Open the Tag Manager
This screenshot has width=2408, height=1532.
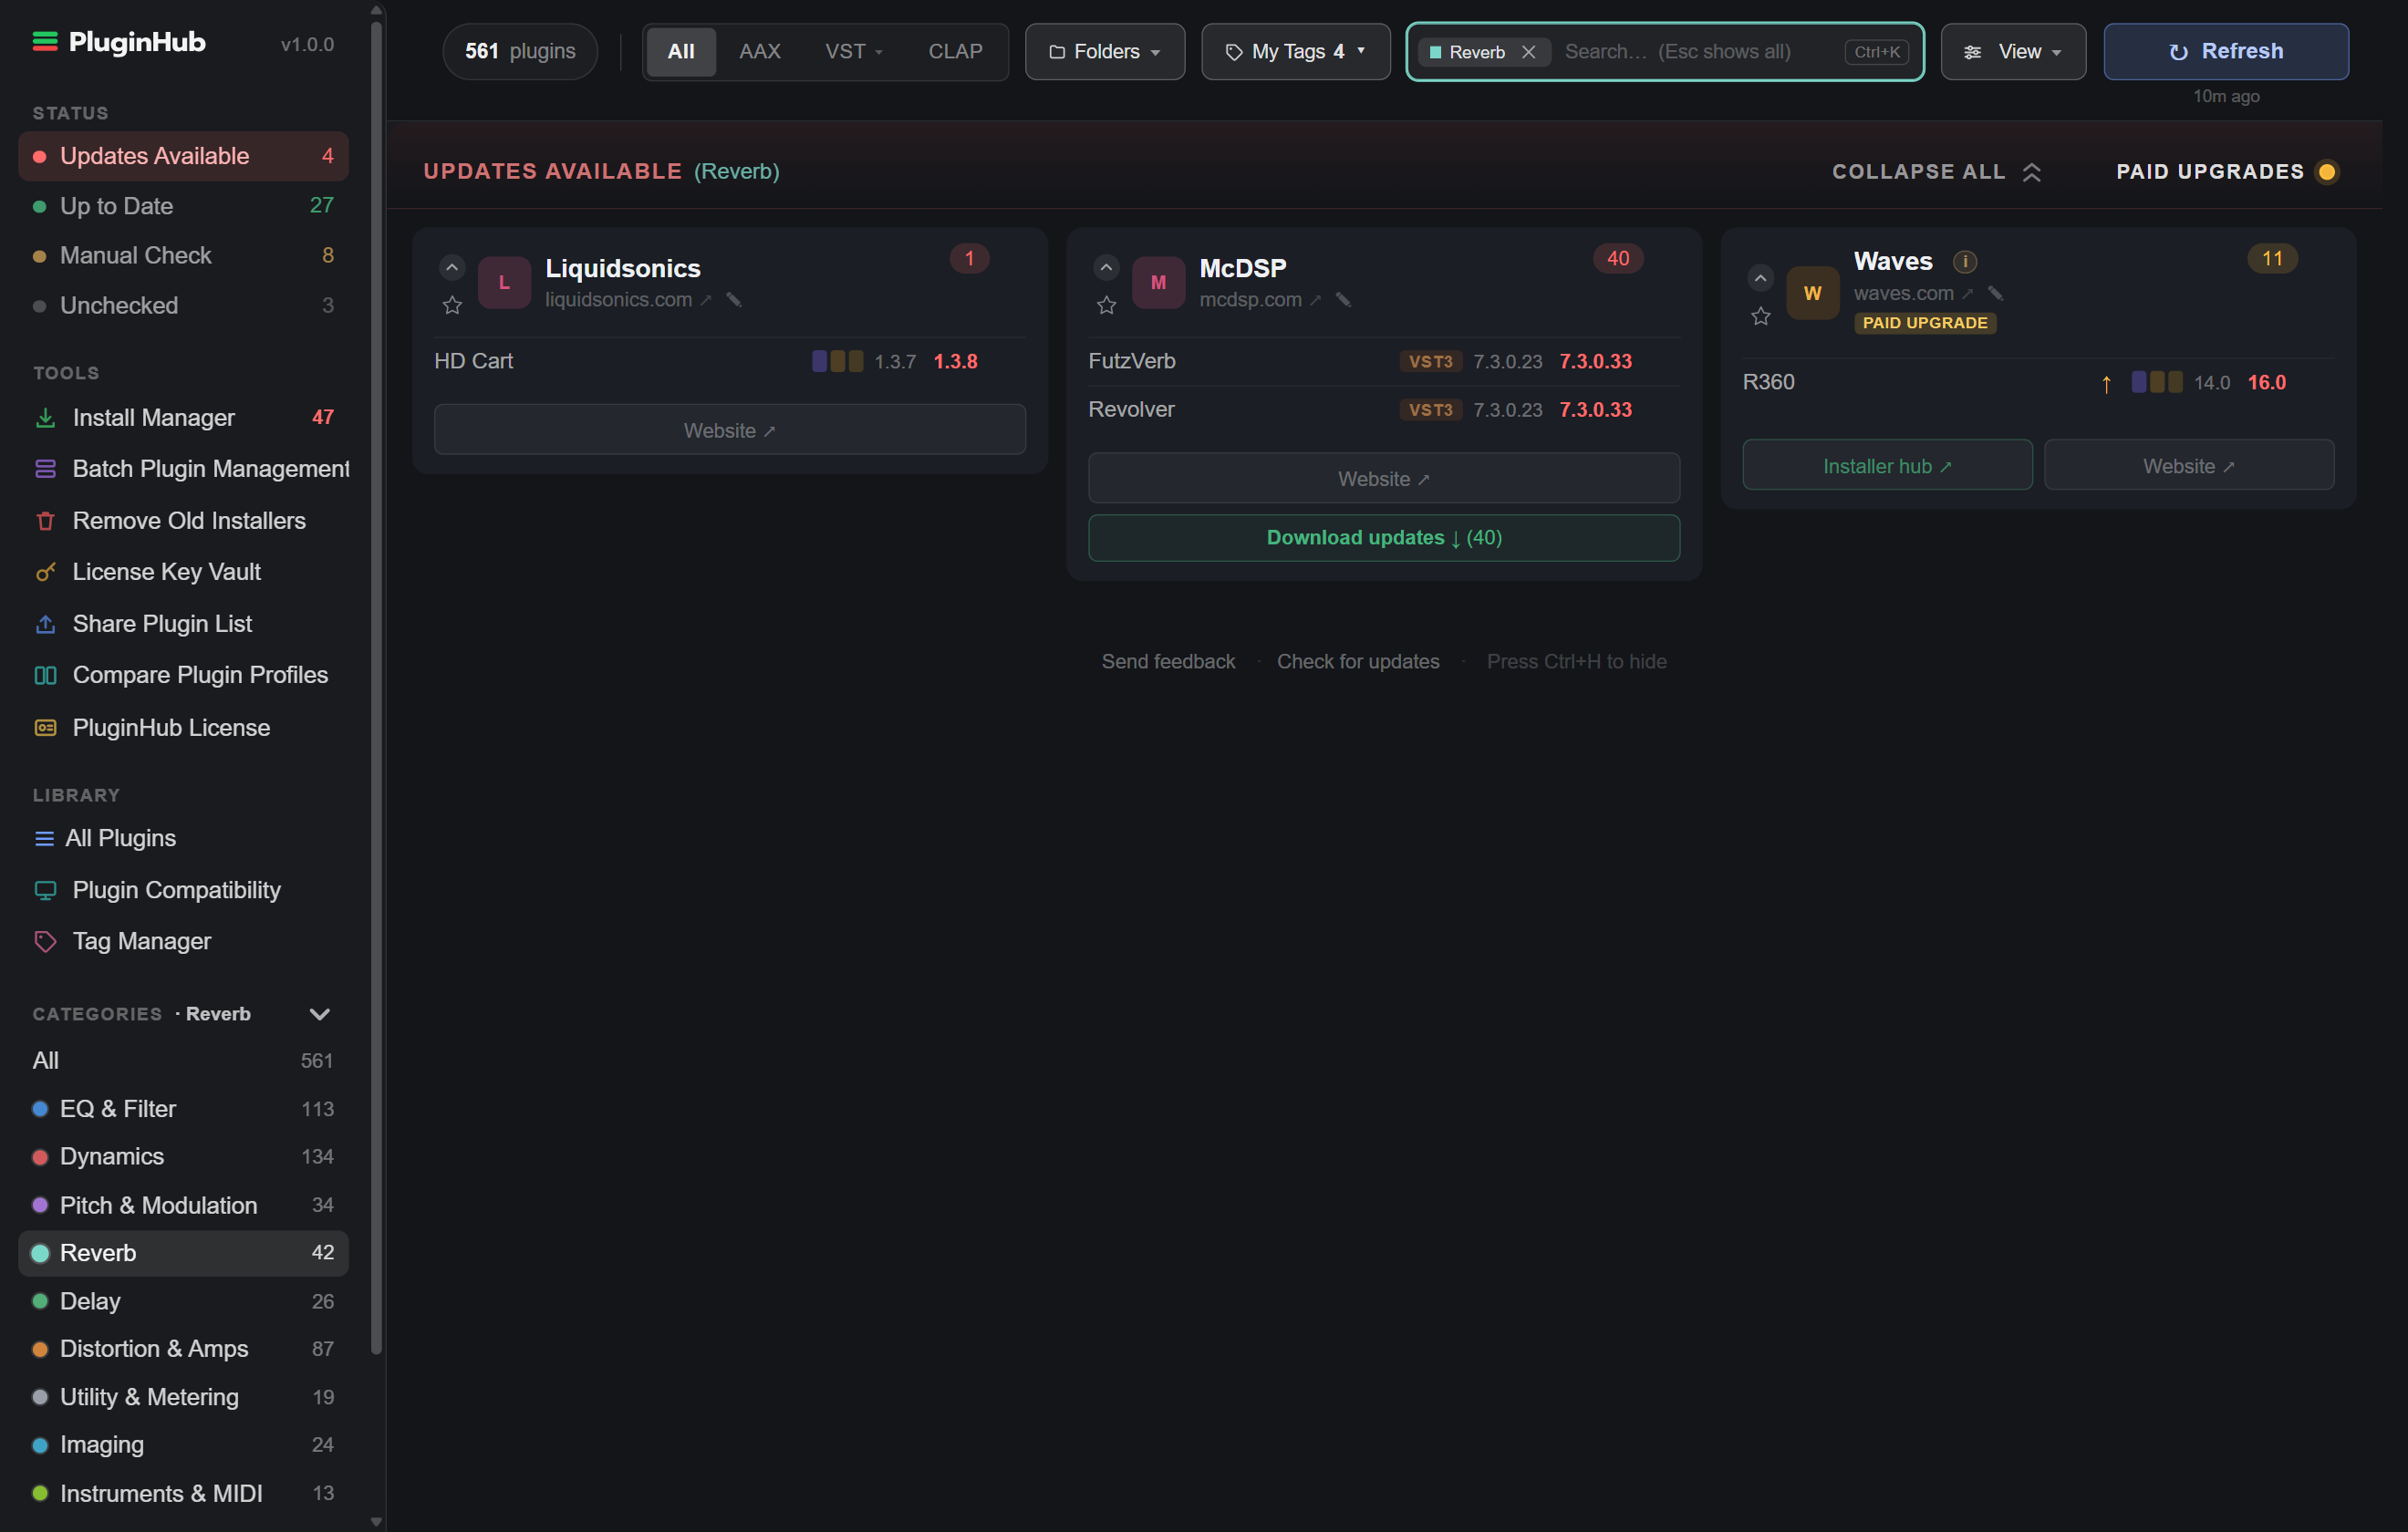(x=184, y=941)
